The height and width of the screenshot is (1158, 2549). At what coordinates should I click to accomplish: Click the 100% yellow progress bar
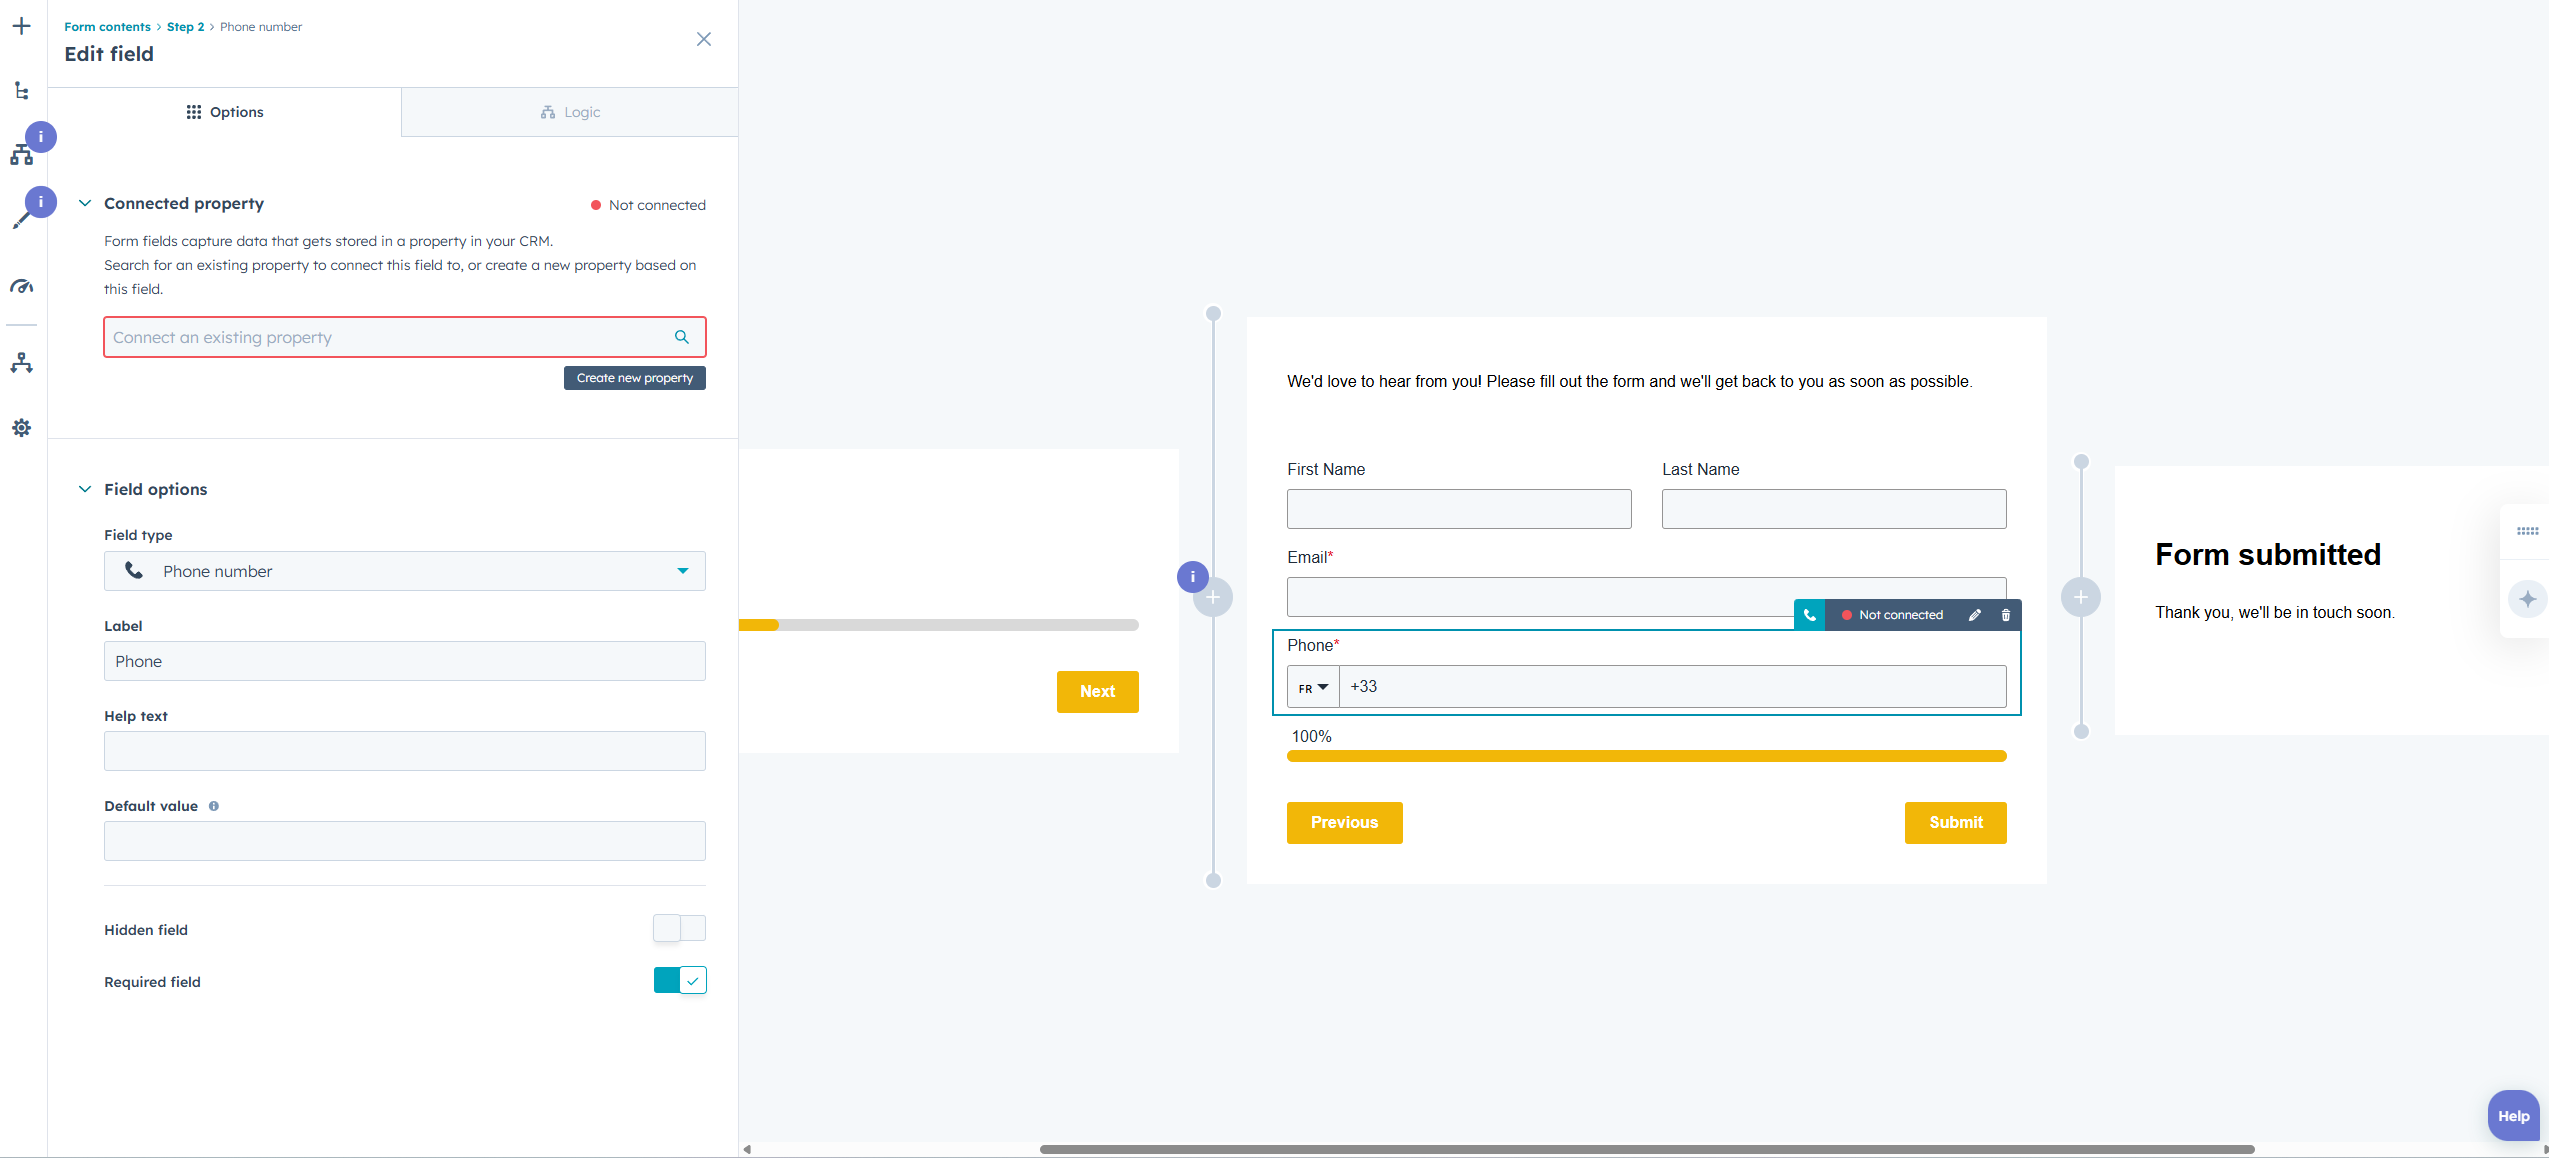[1646, 756]
